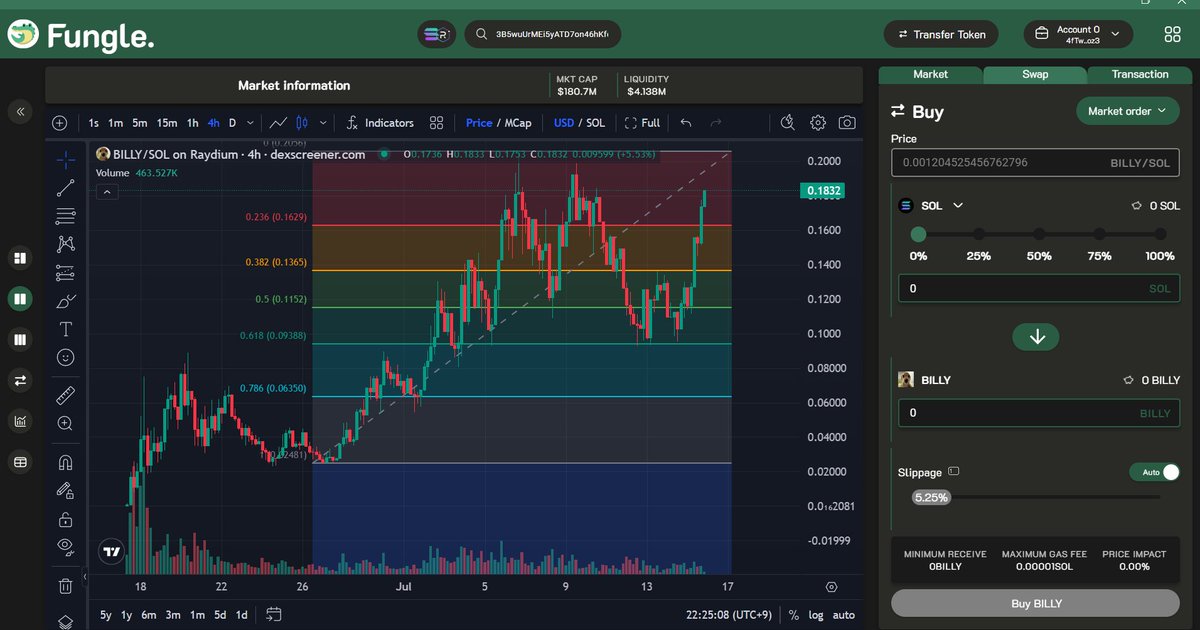Open the Fibonacci retracement tools
Image resolution: width=1200 pixels, height=630 pixels.
[x=66, y=215]
